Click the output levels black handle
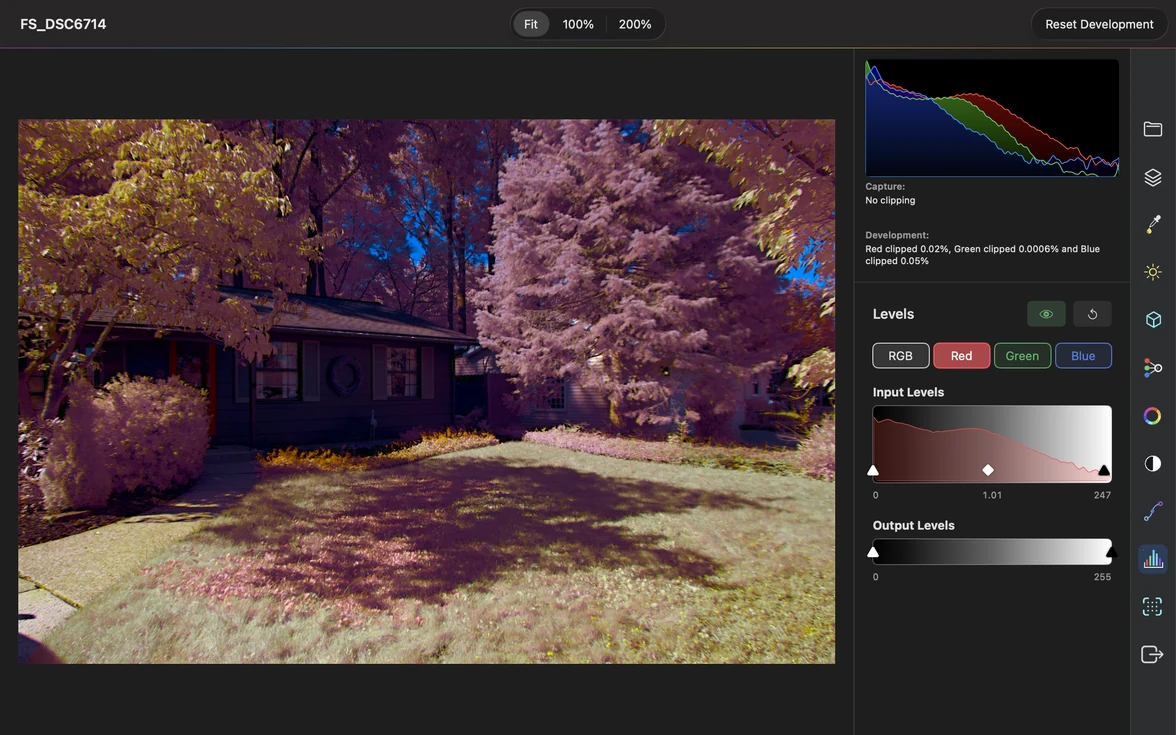Image resolution: width=1176 pixels, height=735 pixels. [x=873, y=552]
